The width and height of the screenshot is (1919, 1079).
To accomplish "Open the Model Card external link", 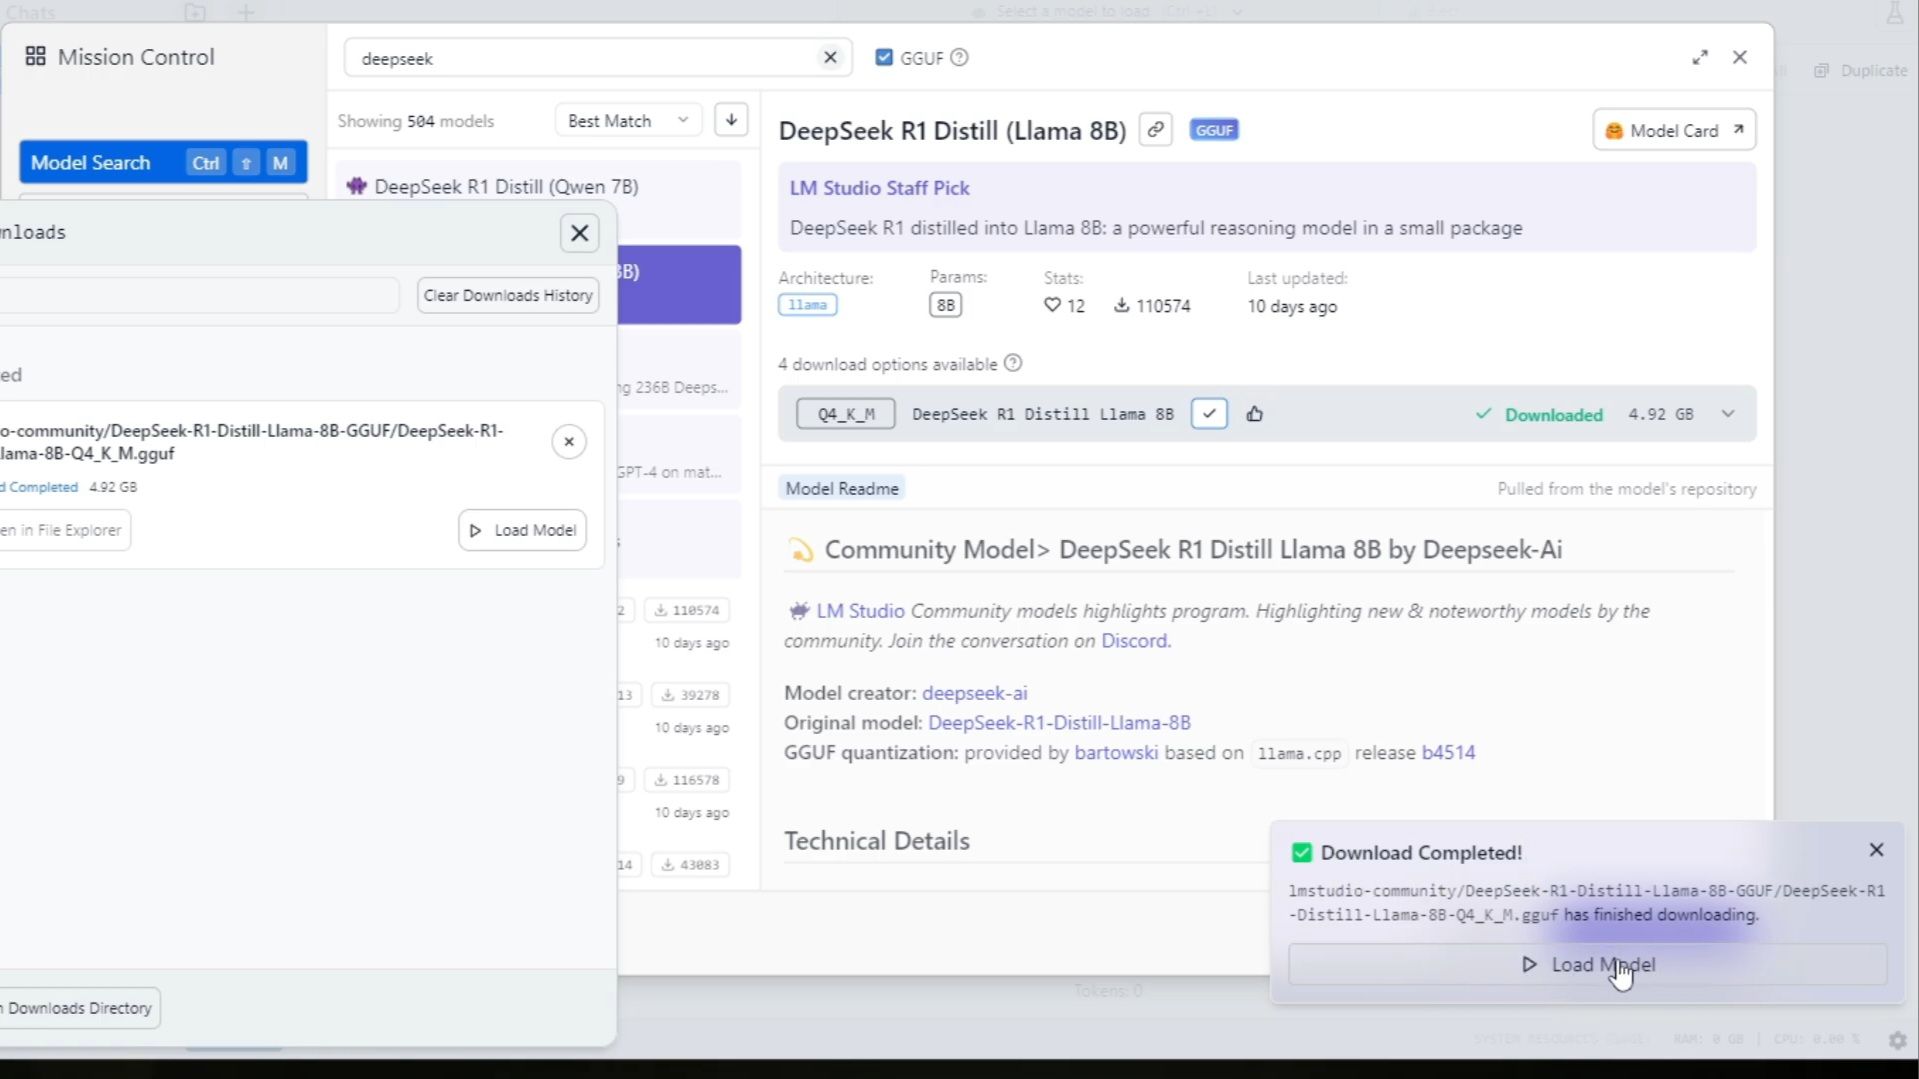I will 1674,130.
